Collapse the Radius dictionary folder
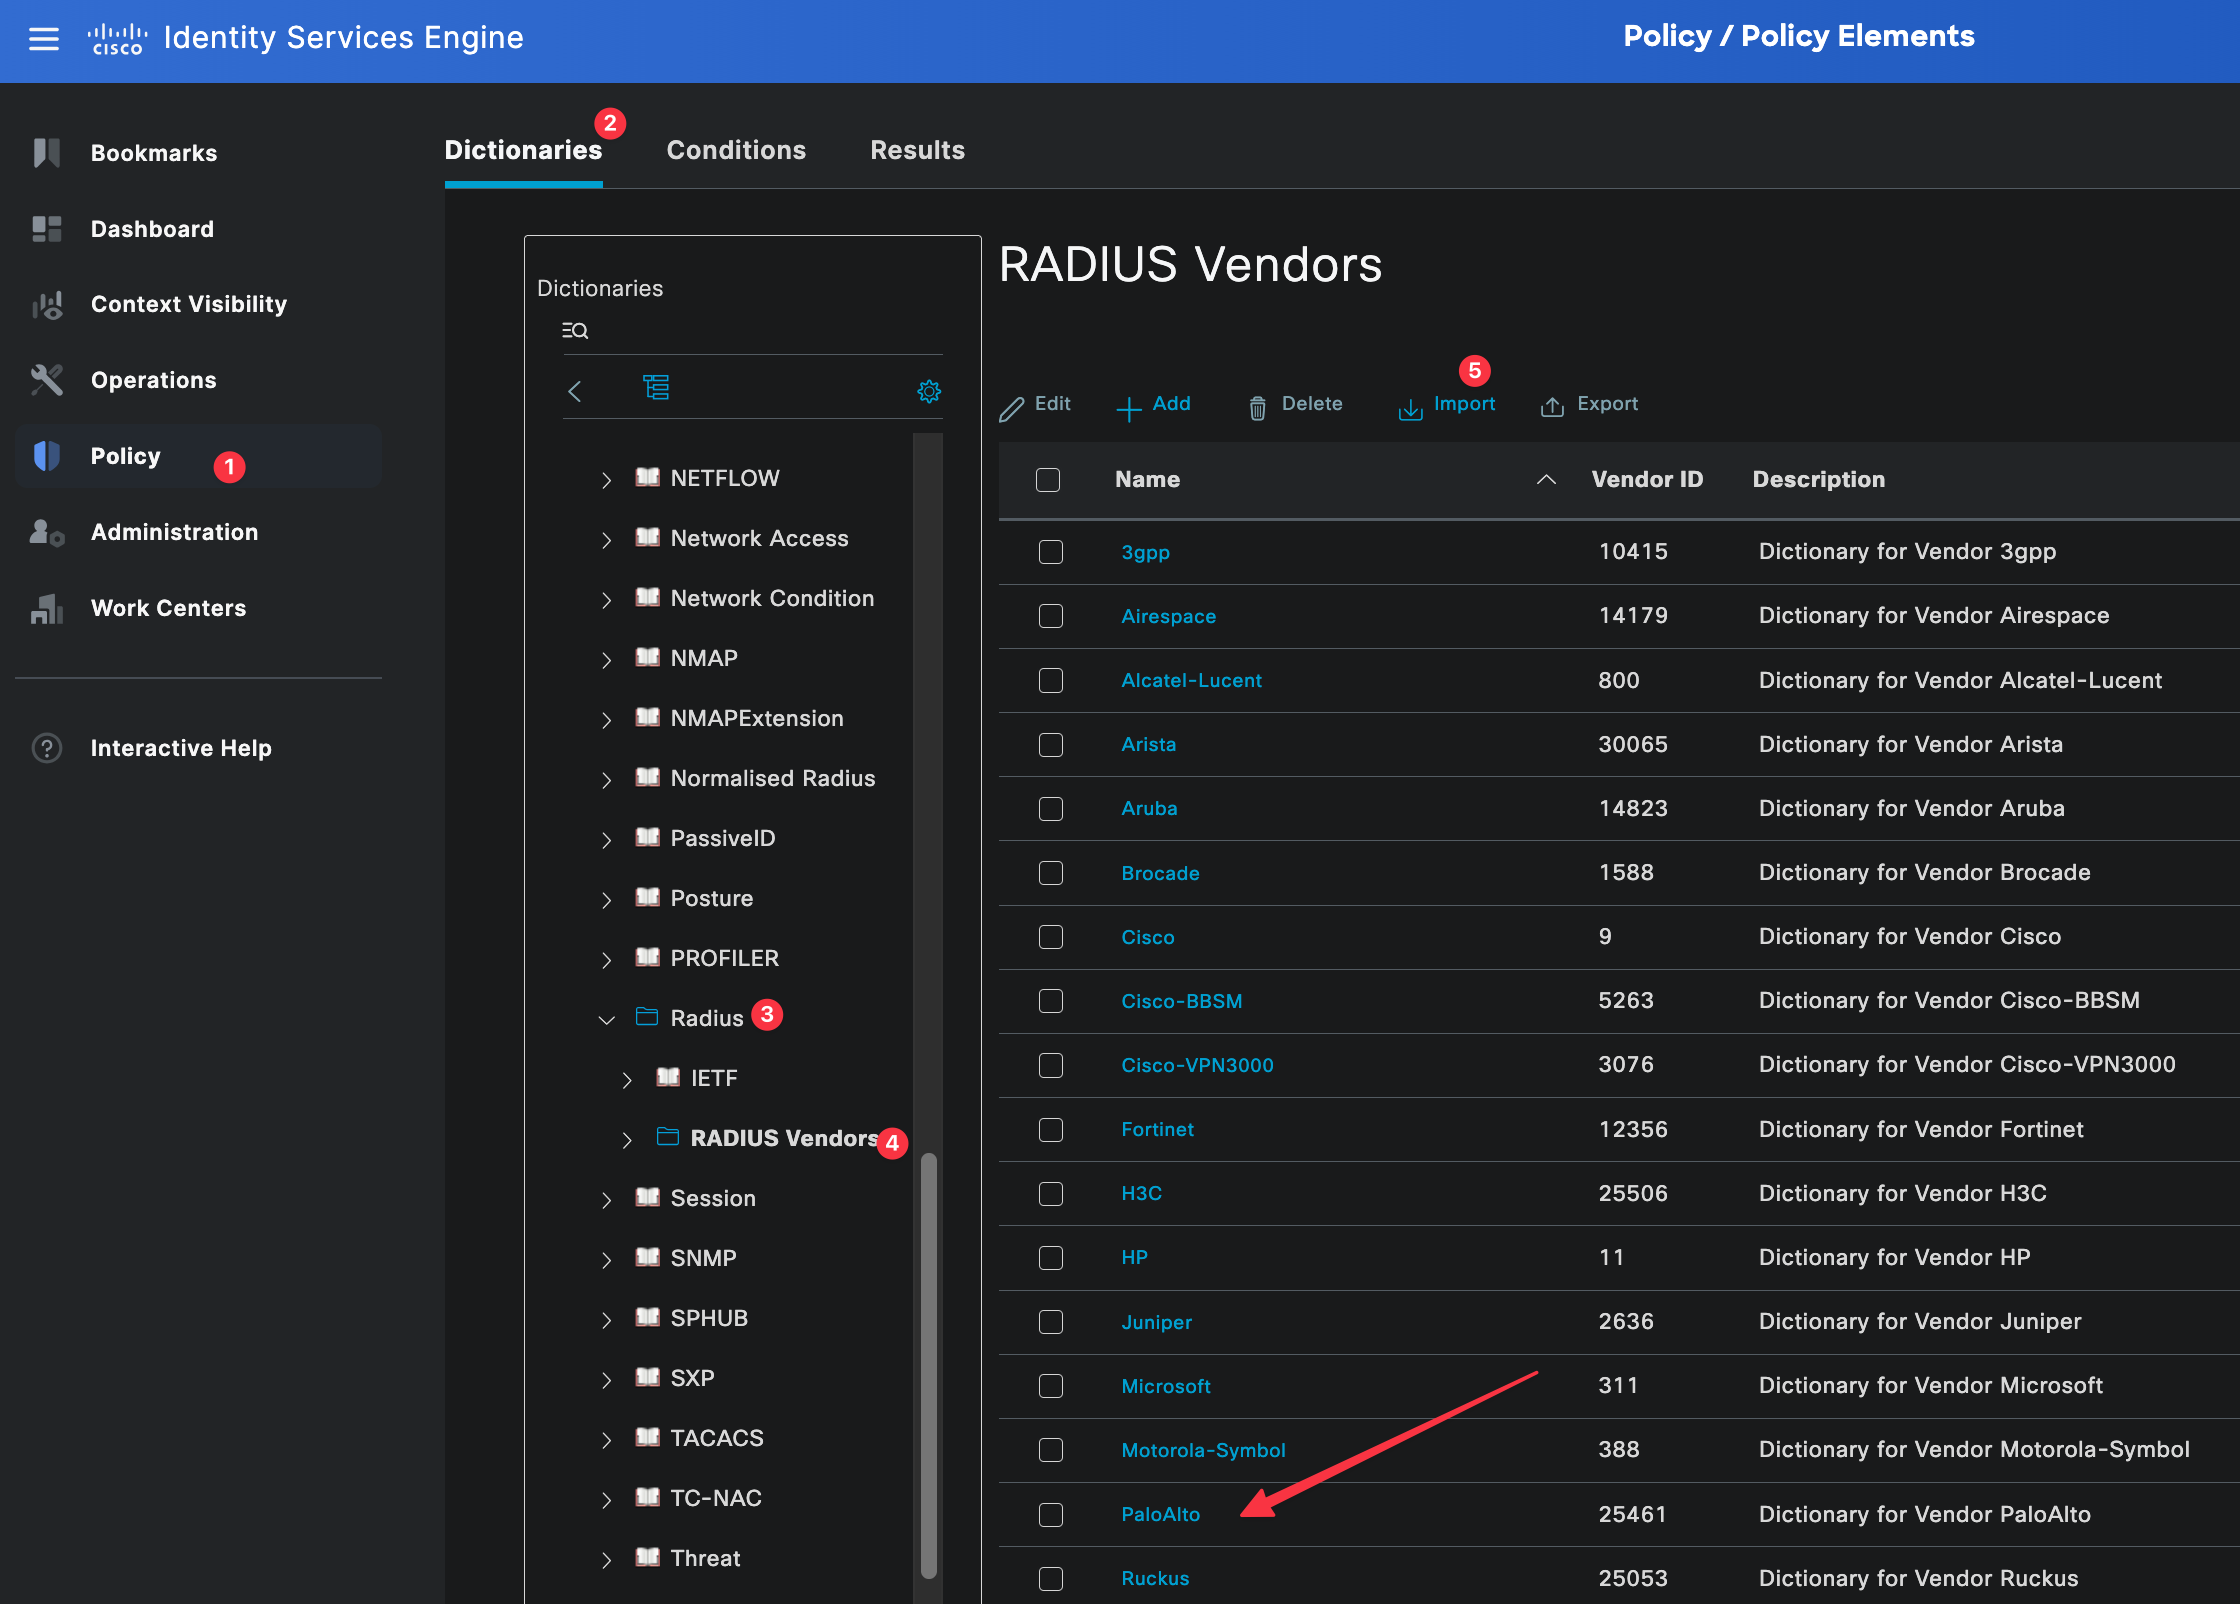The height and width of the screenshot is (1604, 2240). click(x=606, y=1019)
